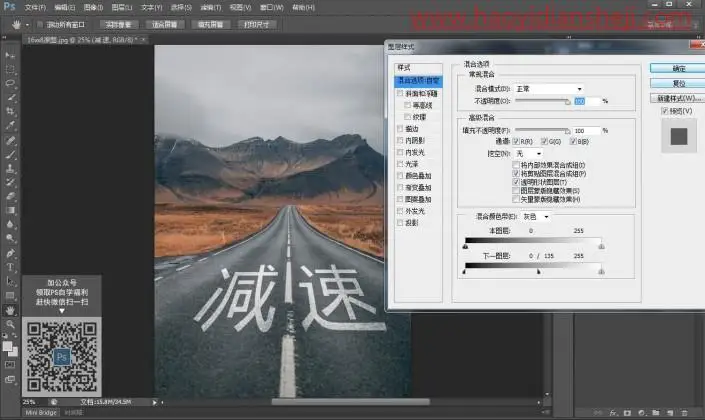Click the fx layer style icon
Screen dimensions: 705x420
613,412
